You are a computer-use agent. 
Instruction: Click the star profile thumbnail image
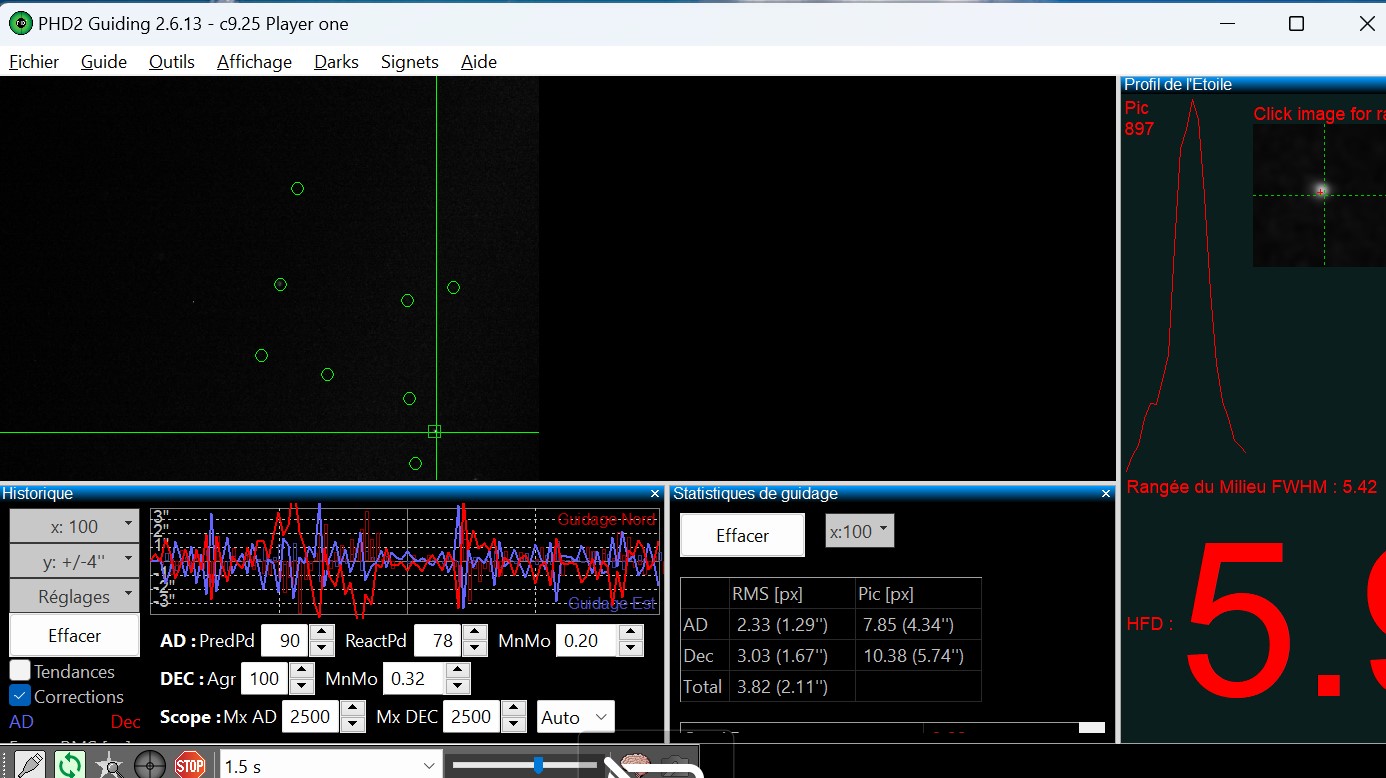coord(1319,195)
